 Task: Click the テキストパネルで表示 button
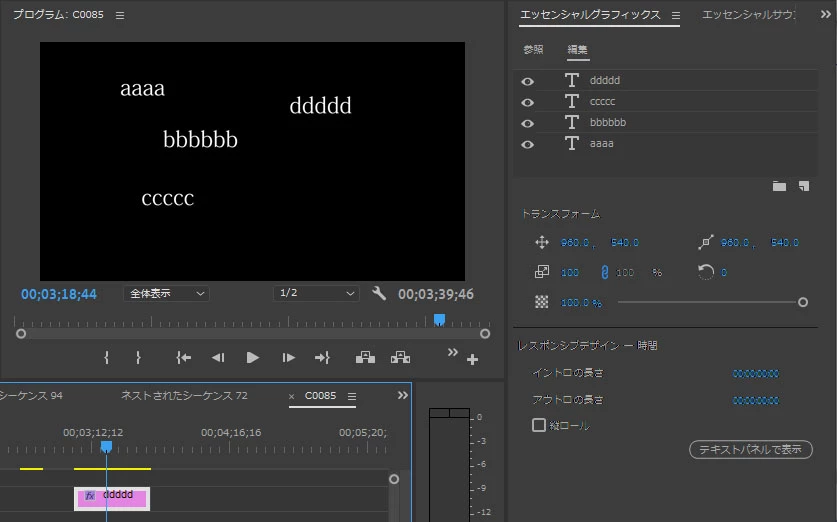(x=751, y=449)
